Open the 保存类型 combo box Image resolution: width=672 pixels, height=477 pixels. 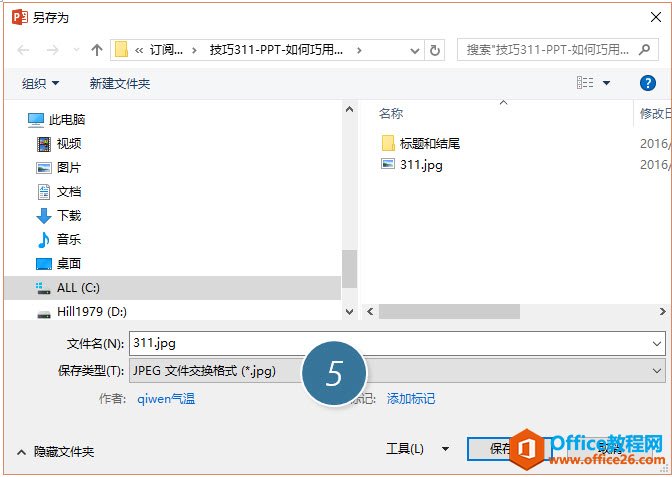coord(397,371)
